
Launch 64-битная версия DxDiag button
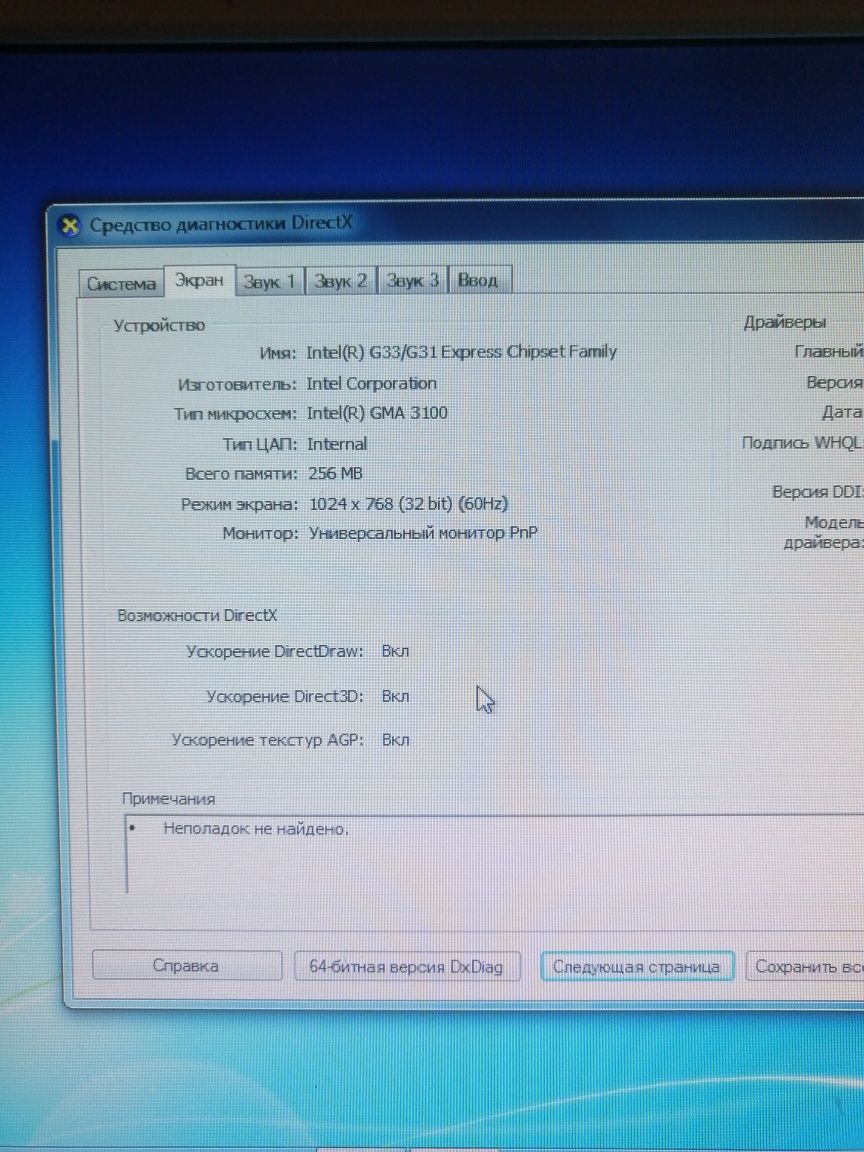tap(407, 966)
